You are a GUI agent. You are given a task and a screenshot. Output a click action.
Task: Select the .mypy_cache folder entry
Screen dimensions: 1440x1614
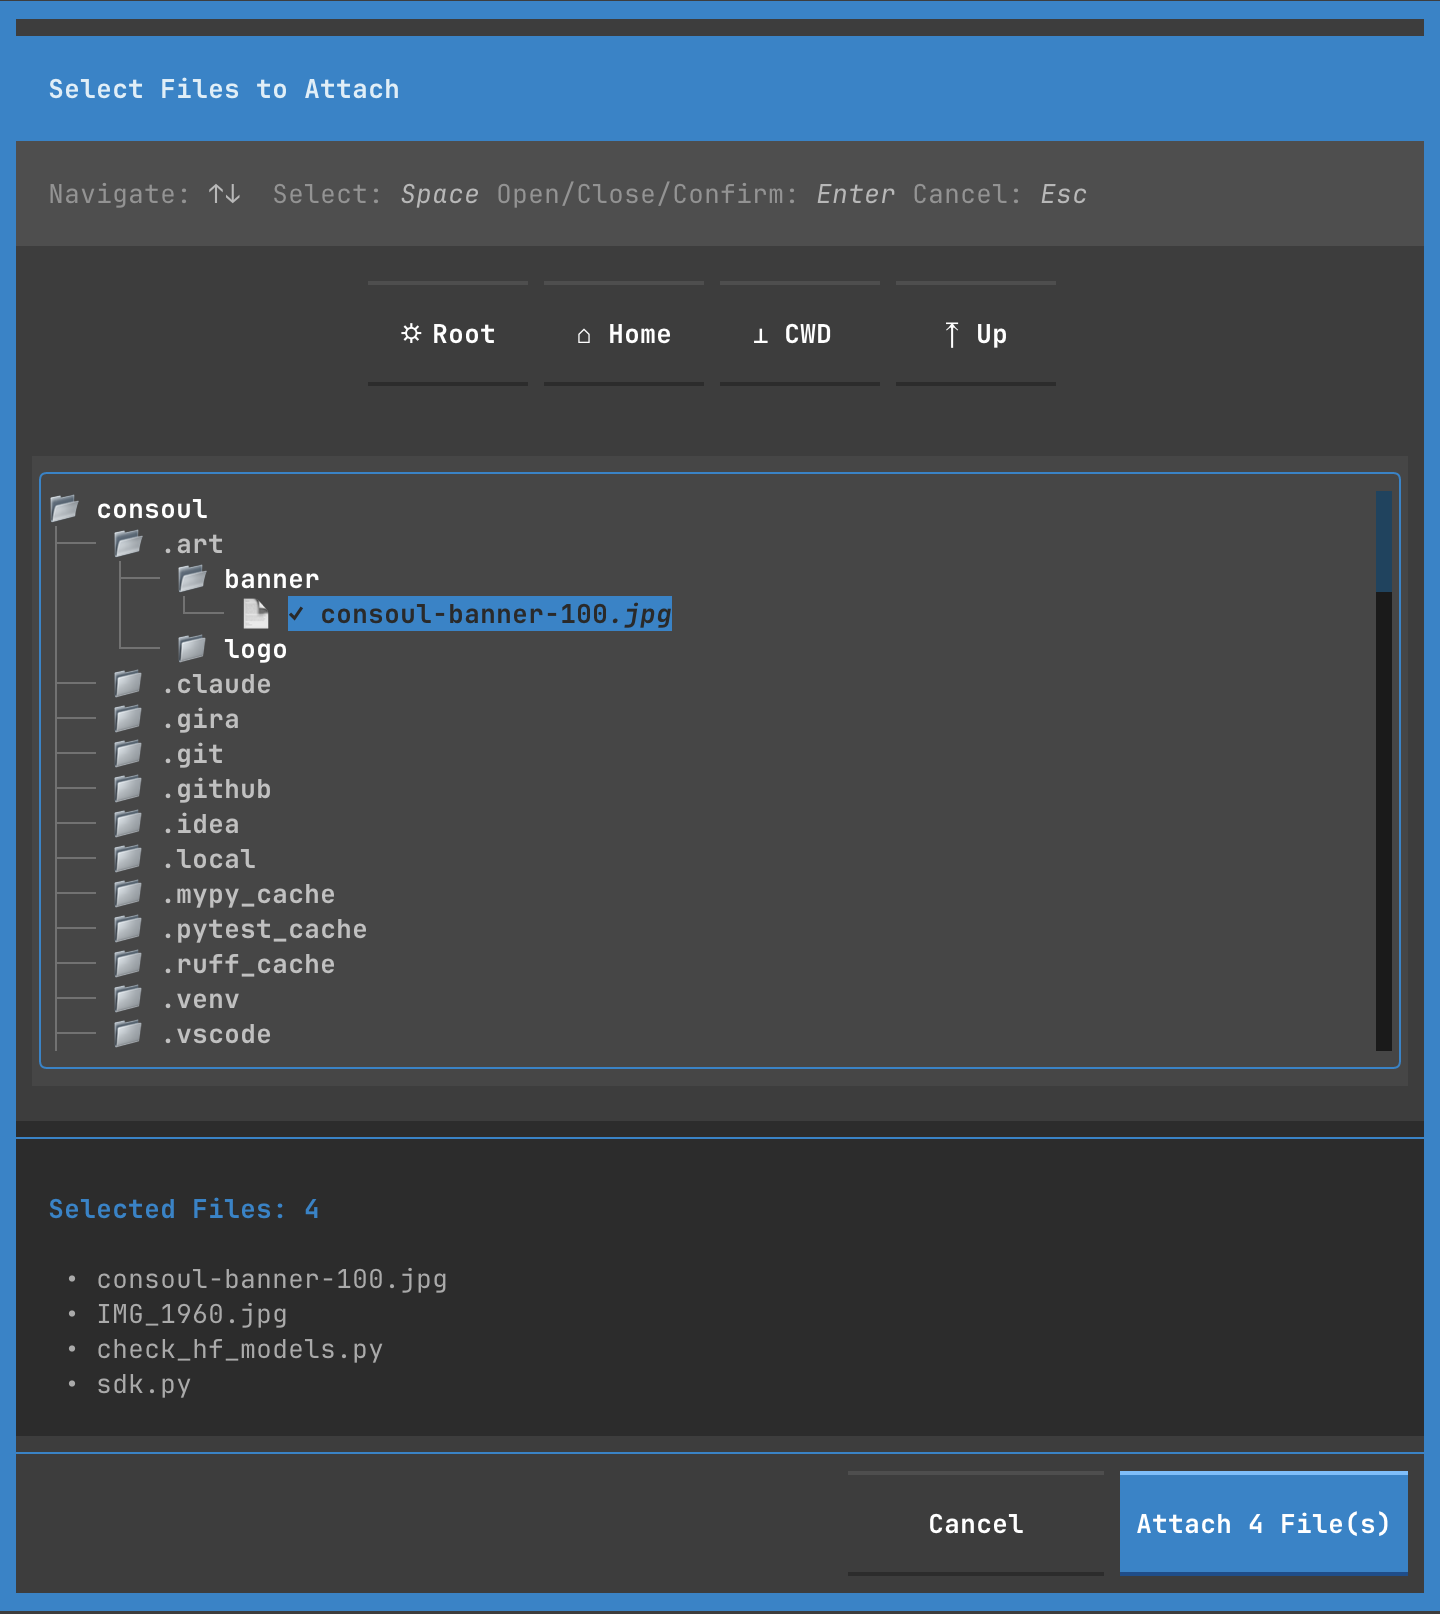click(248, 894)
